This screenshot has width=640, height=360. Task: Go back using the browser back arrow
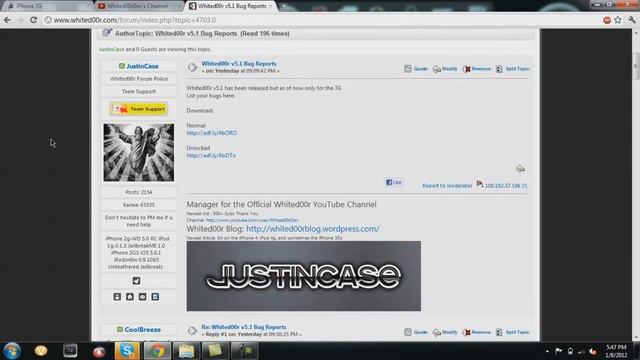7,20
